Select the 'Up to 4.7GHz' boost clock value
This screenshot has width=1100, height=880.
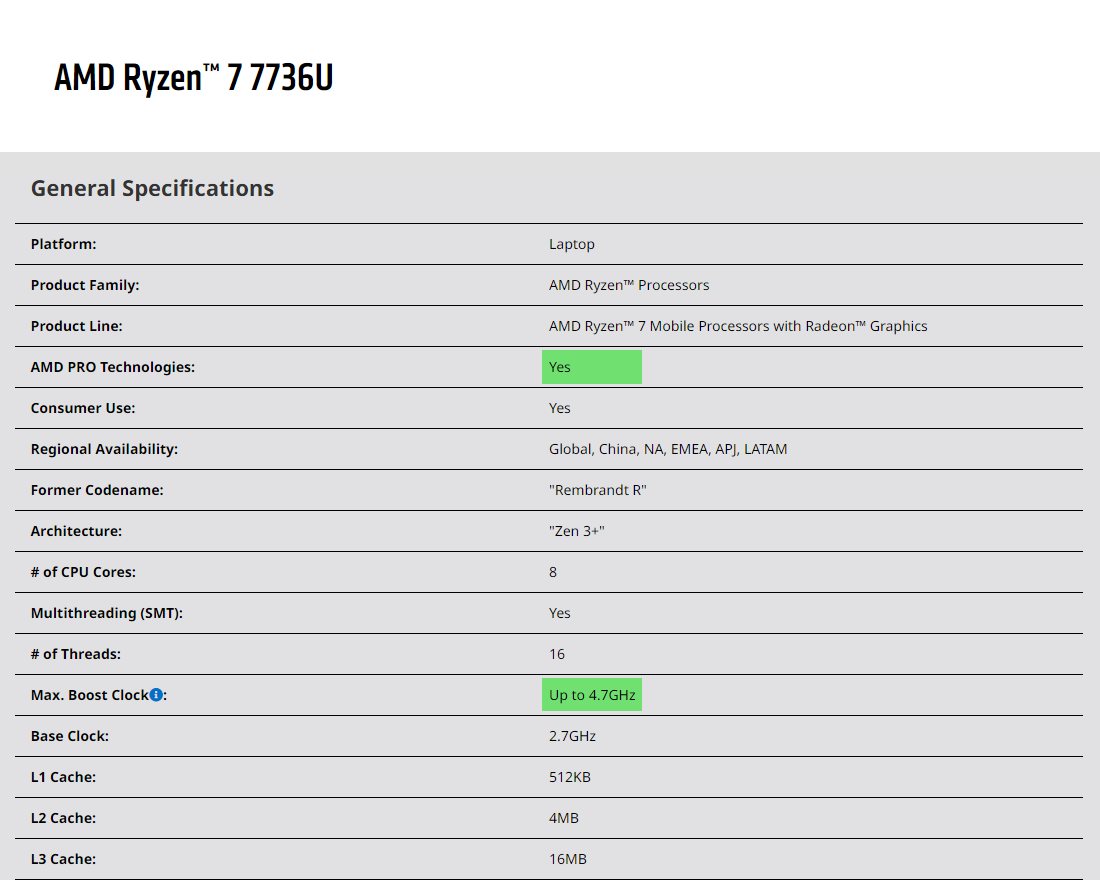click(592, 695)
